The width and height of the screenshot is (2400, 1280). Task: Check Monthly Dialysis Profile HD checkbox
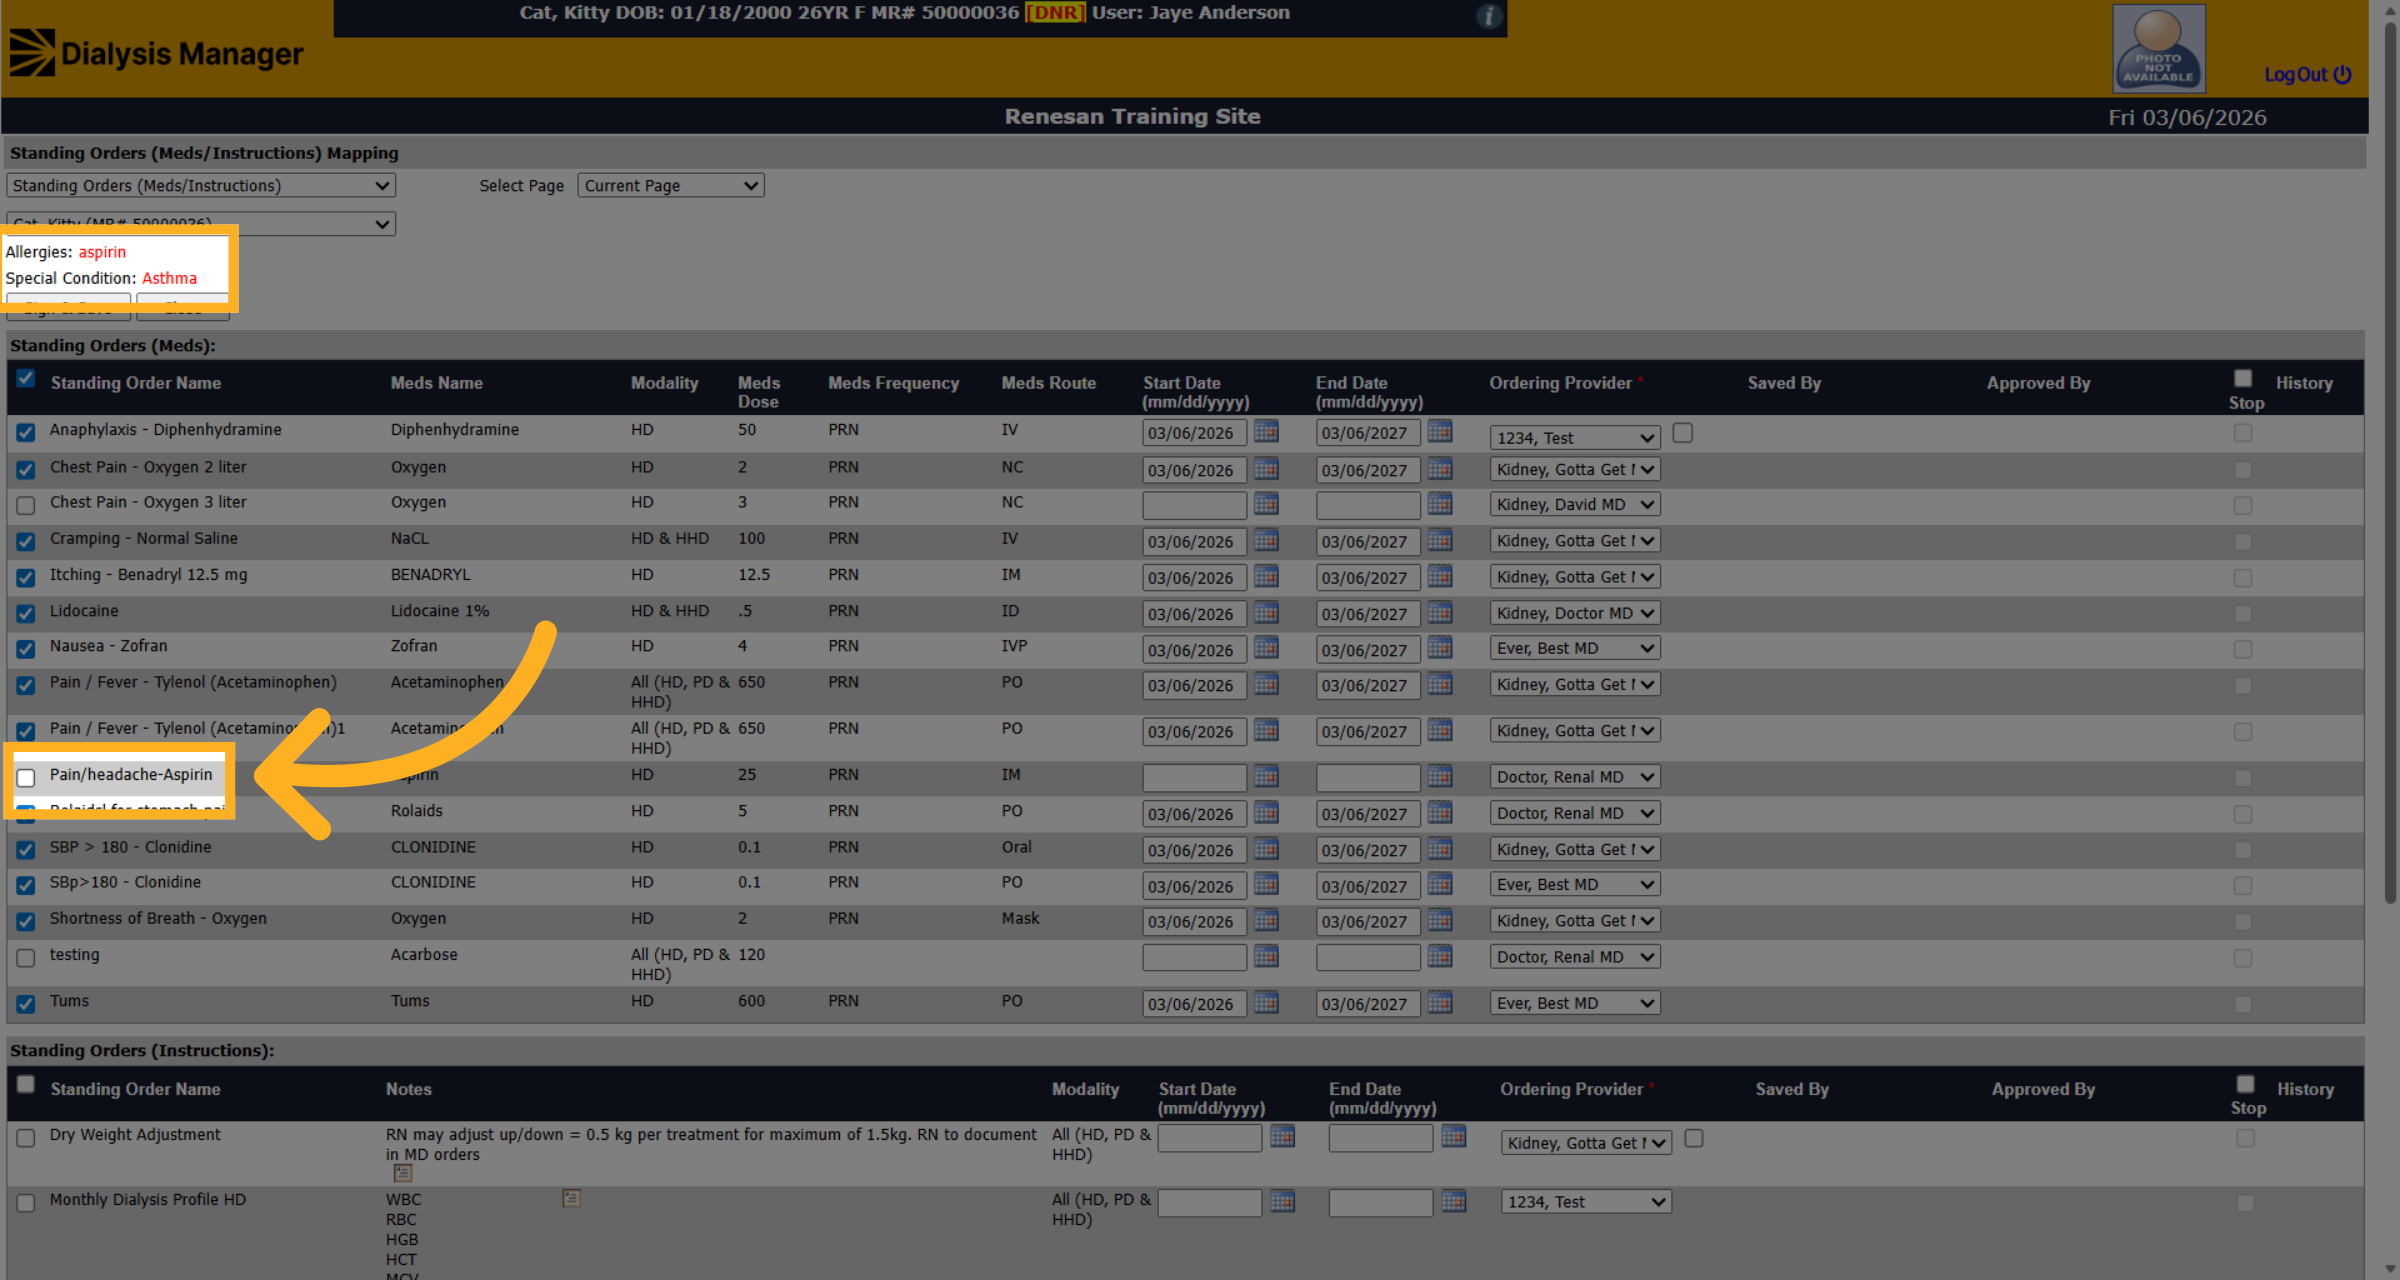click(26, 1203)
